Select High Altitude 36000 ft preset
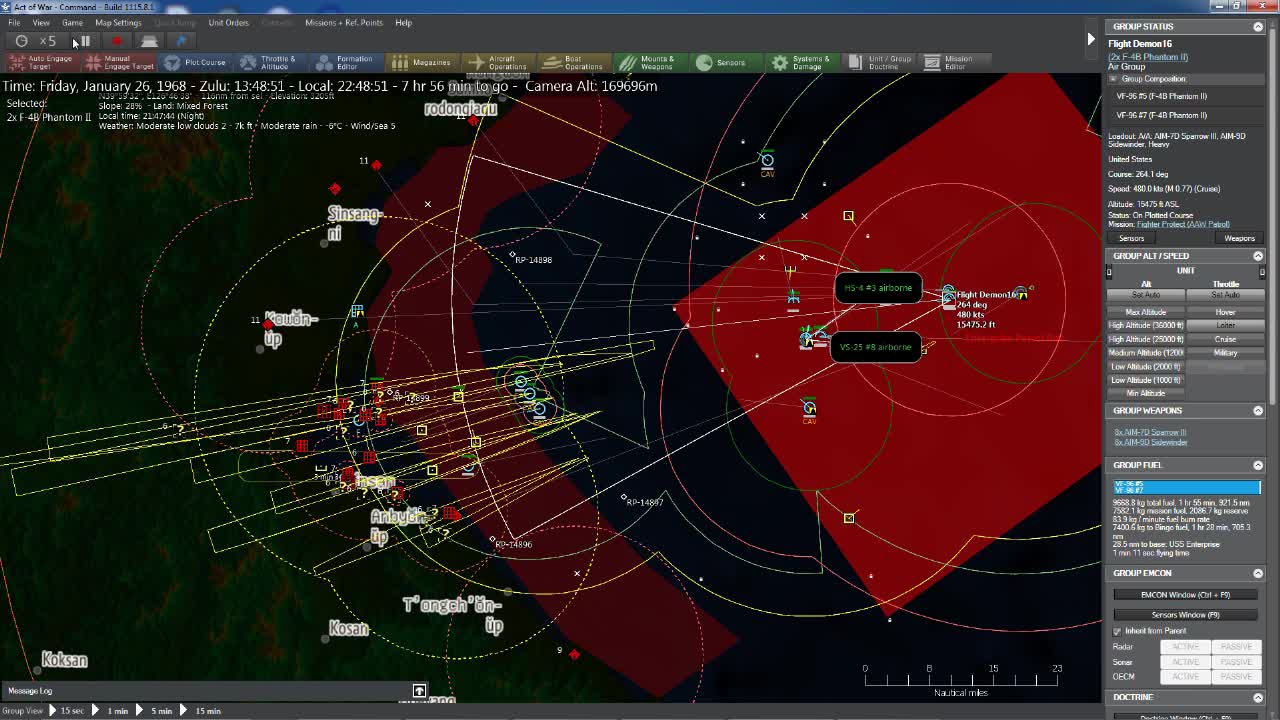The image size is (1280, 720). coord(1146,326)
